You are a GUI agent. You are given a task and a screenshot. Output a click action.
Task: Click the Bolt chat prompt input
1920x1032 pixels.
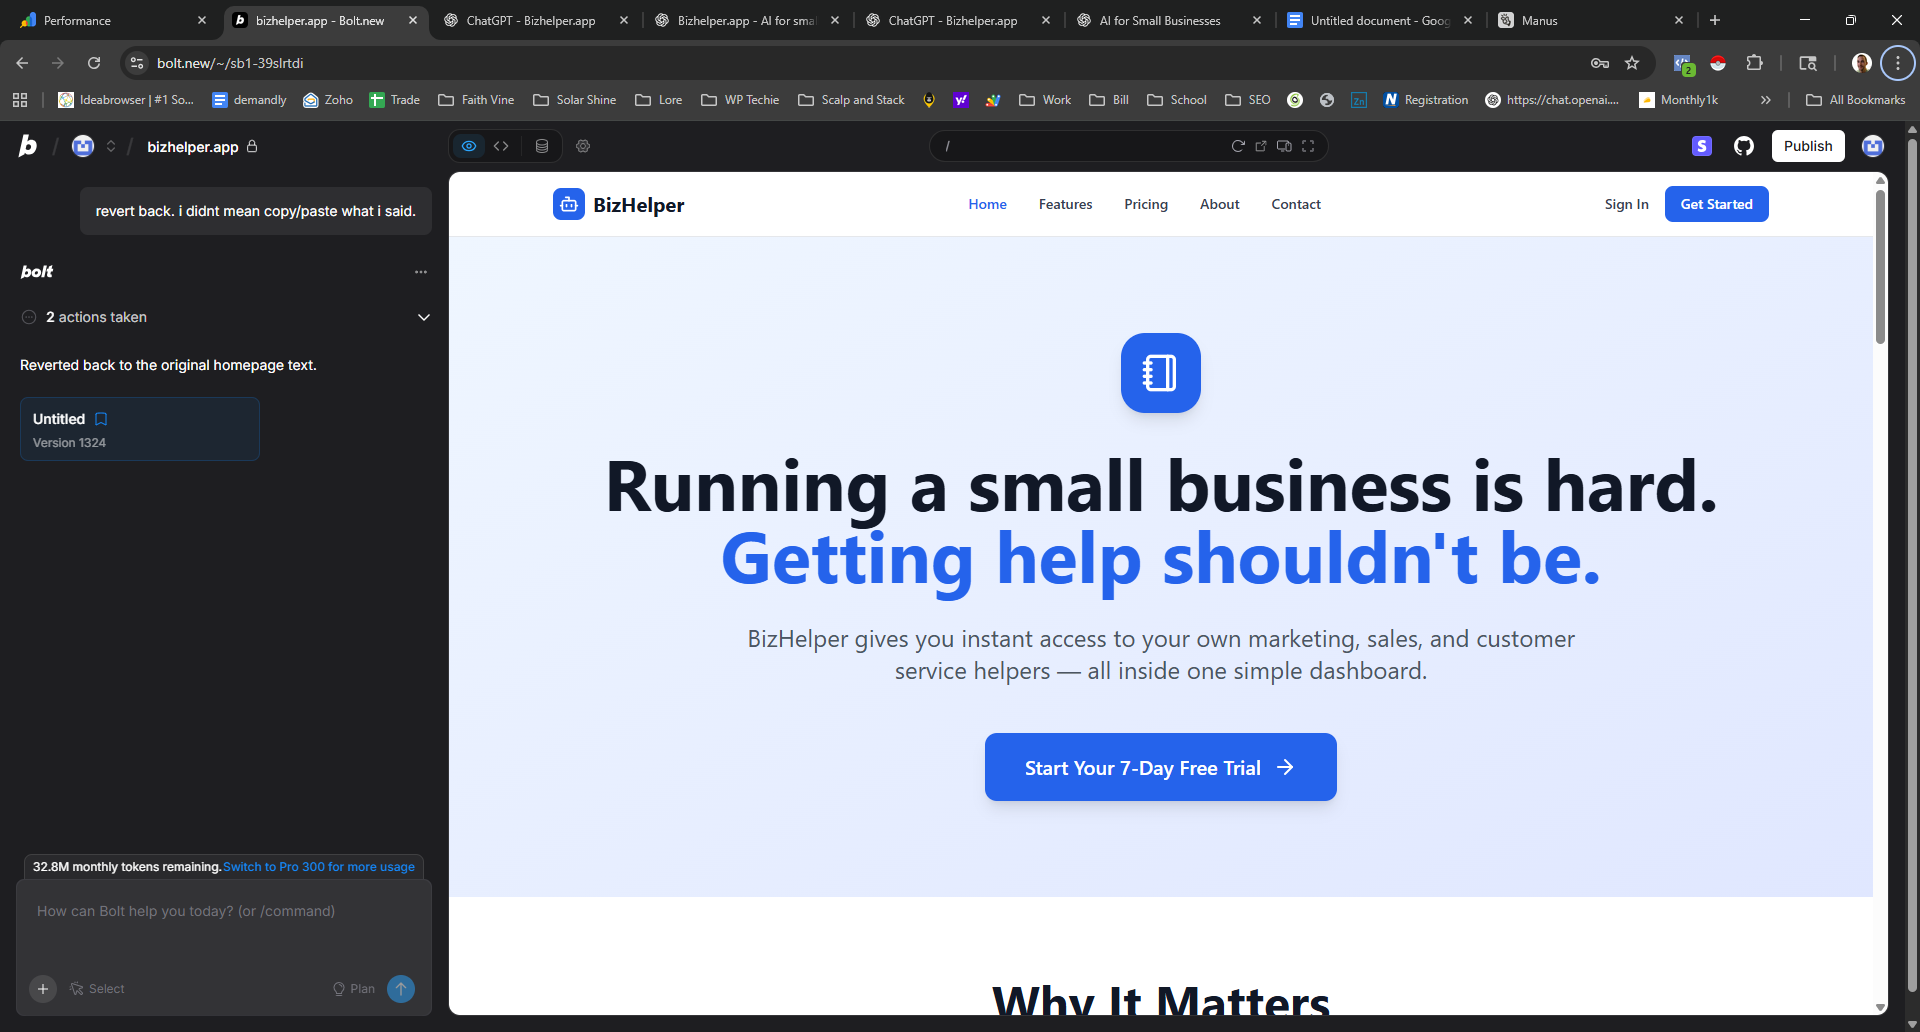point(224,930)
